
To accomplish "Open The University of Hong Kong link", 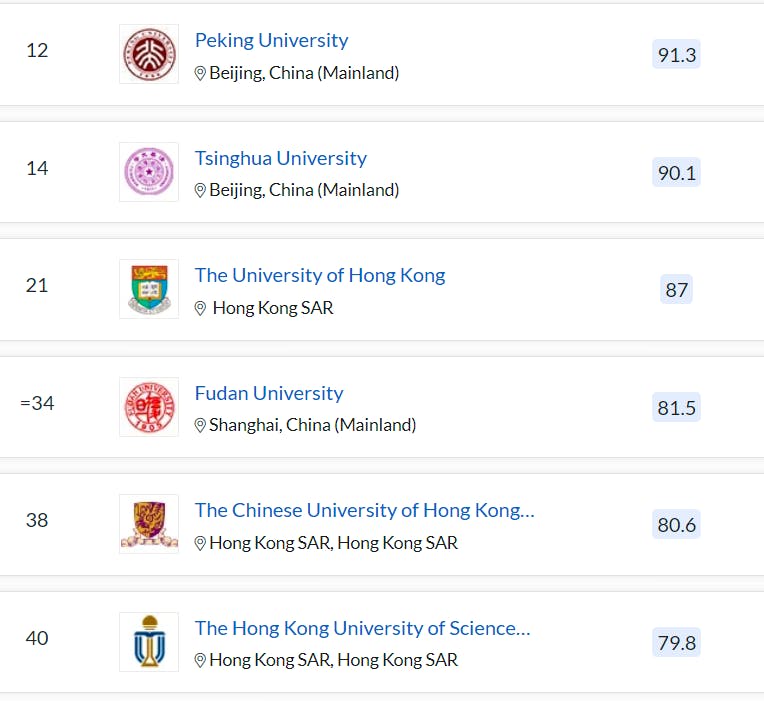I will point(320,275).
